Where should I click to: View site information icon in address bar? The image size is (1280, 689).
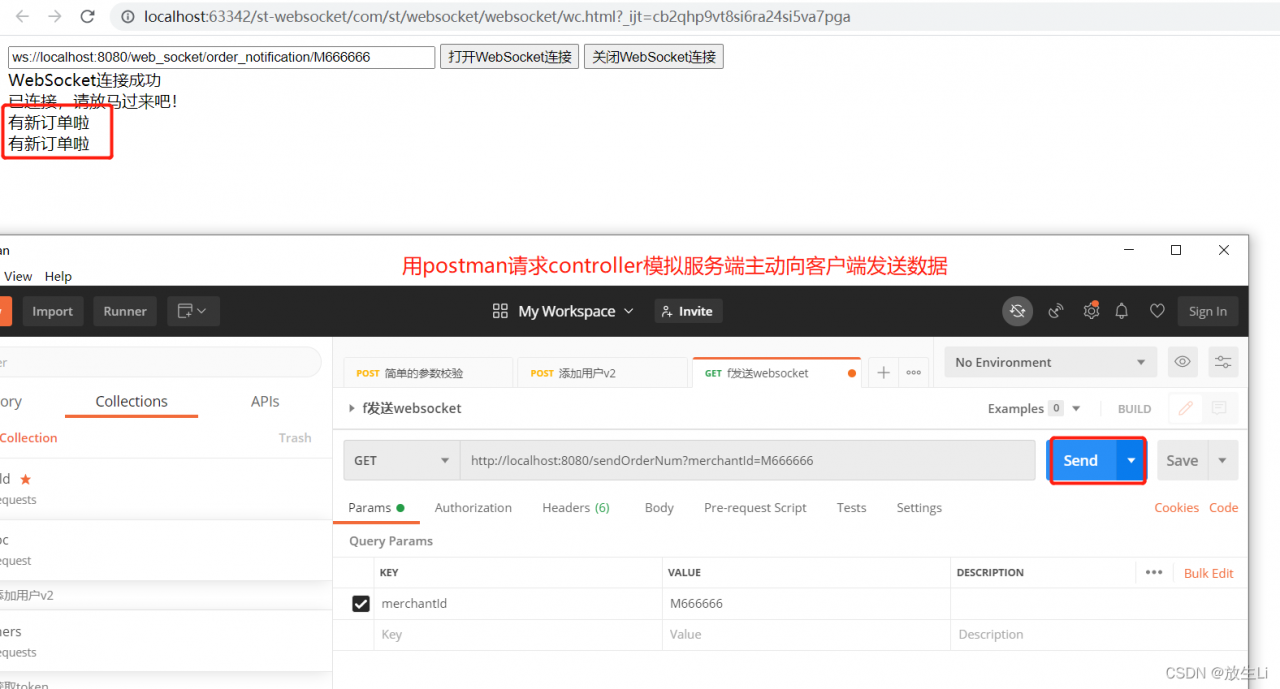pos(127,17)
